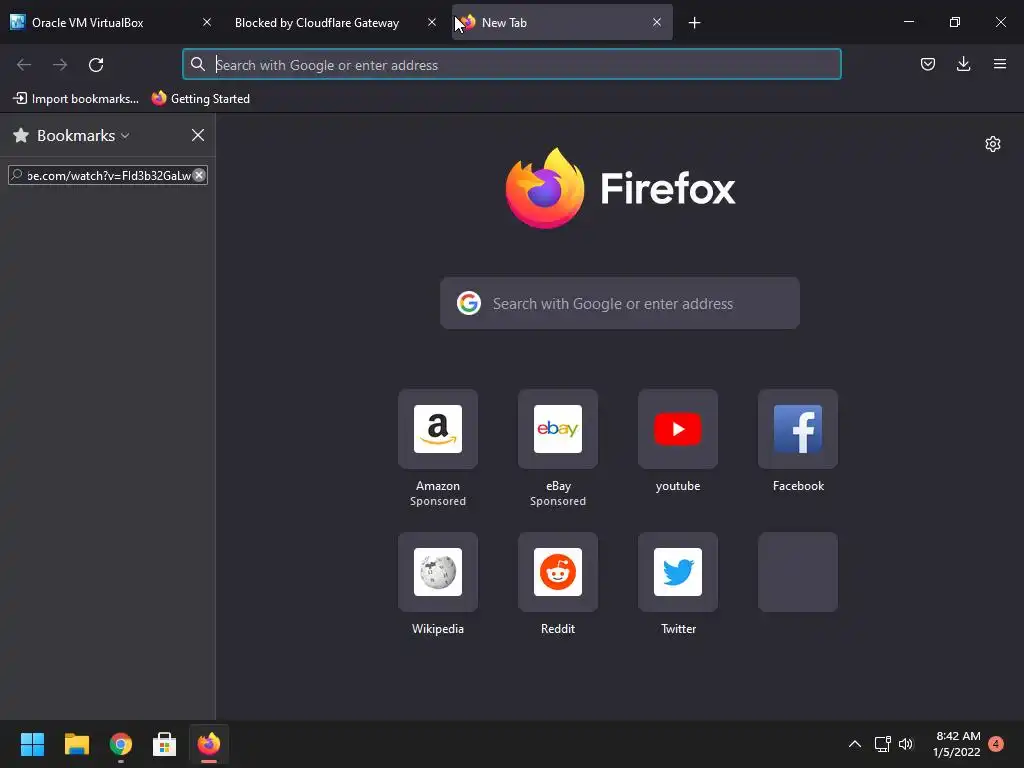Open notifications badge showing 4

(996, 744)
